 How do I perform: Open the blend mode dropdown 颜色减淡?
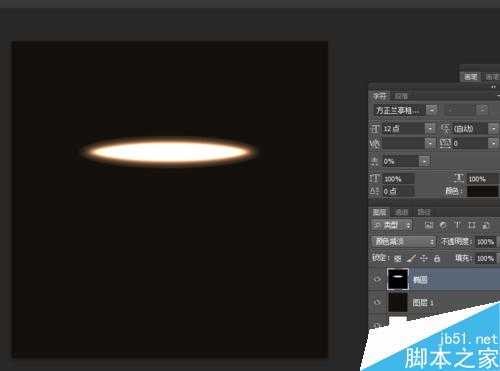click(x=404, y=241)
